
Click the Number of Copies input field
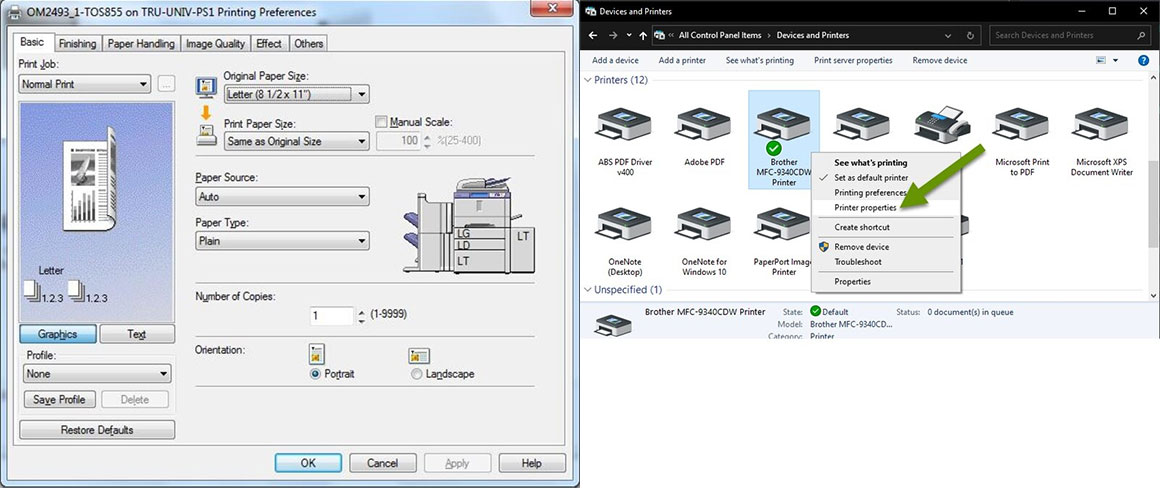(x=332, y=316)
